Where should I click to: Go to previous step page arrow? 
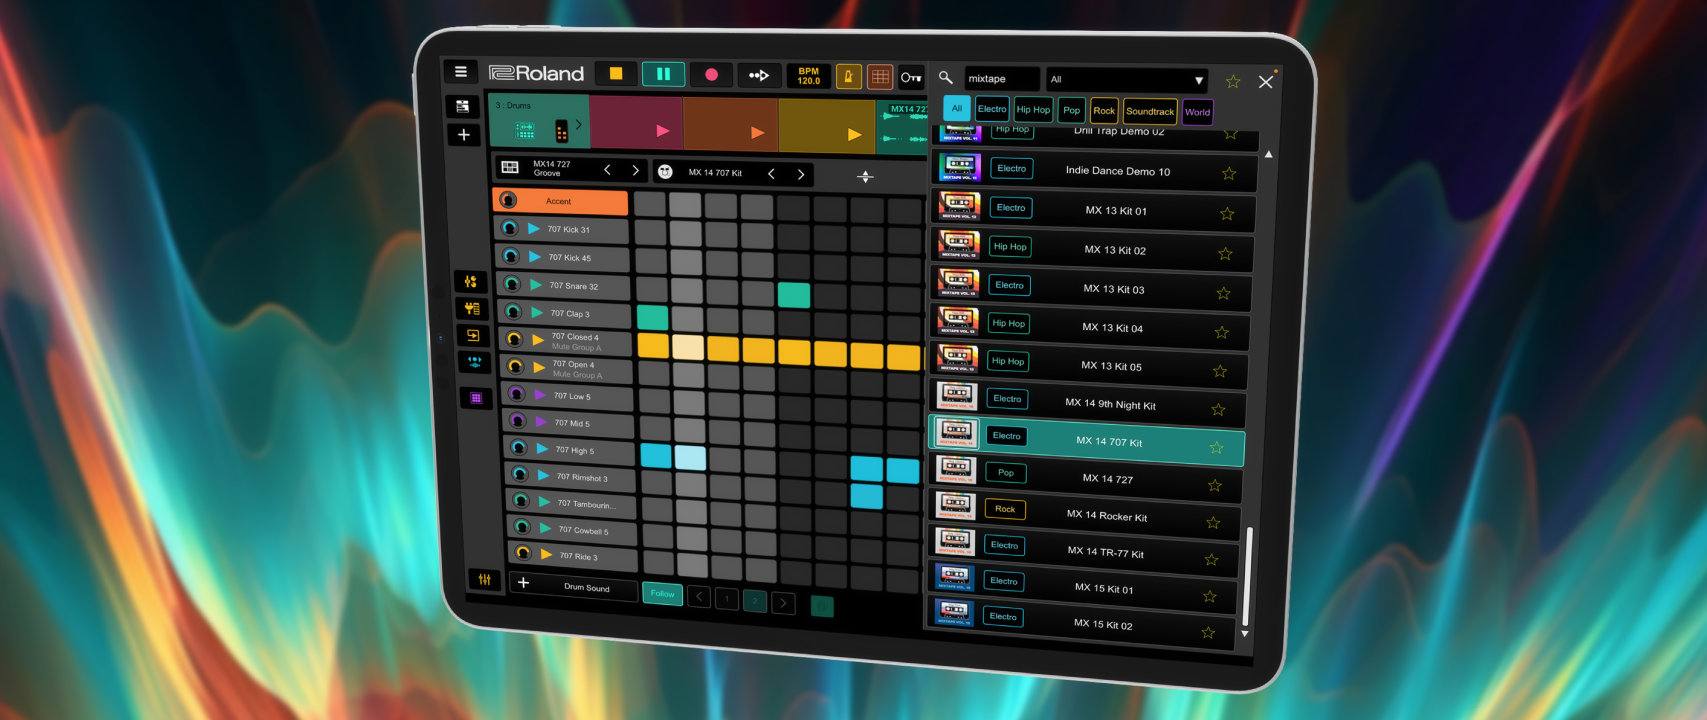click(700, 598)
